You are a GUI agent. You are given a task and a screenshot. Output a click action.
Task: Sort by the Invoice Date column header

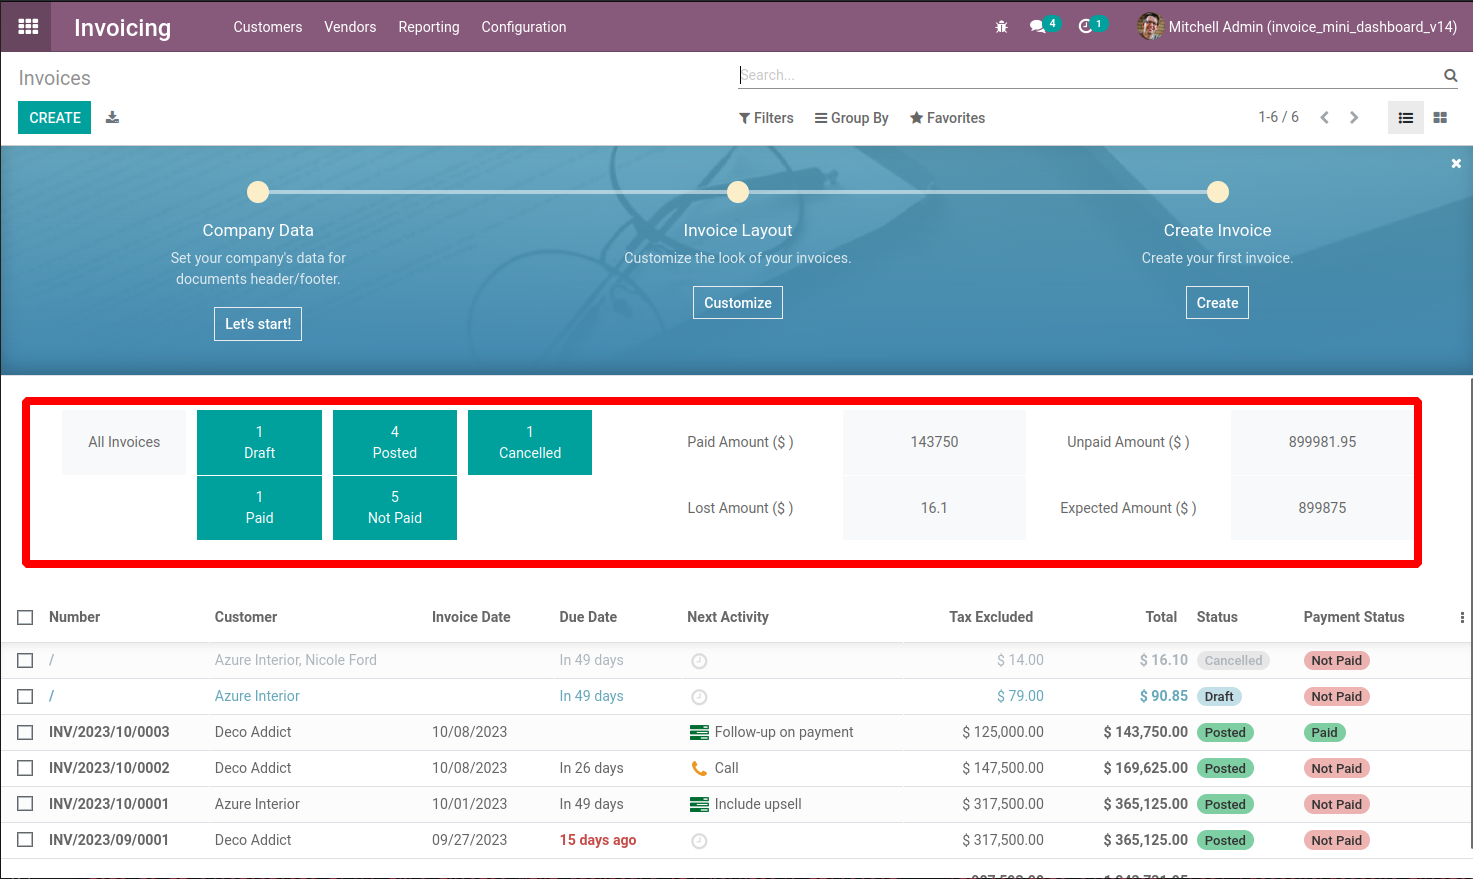click(471, 617)
